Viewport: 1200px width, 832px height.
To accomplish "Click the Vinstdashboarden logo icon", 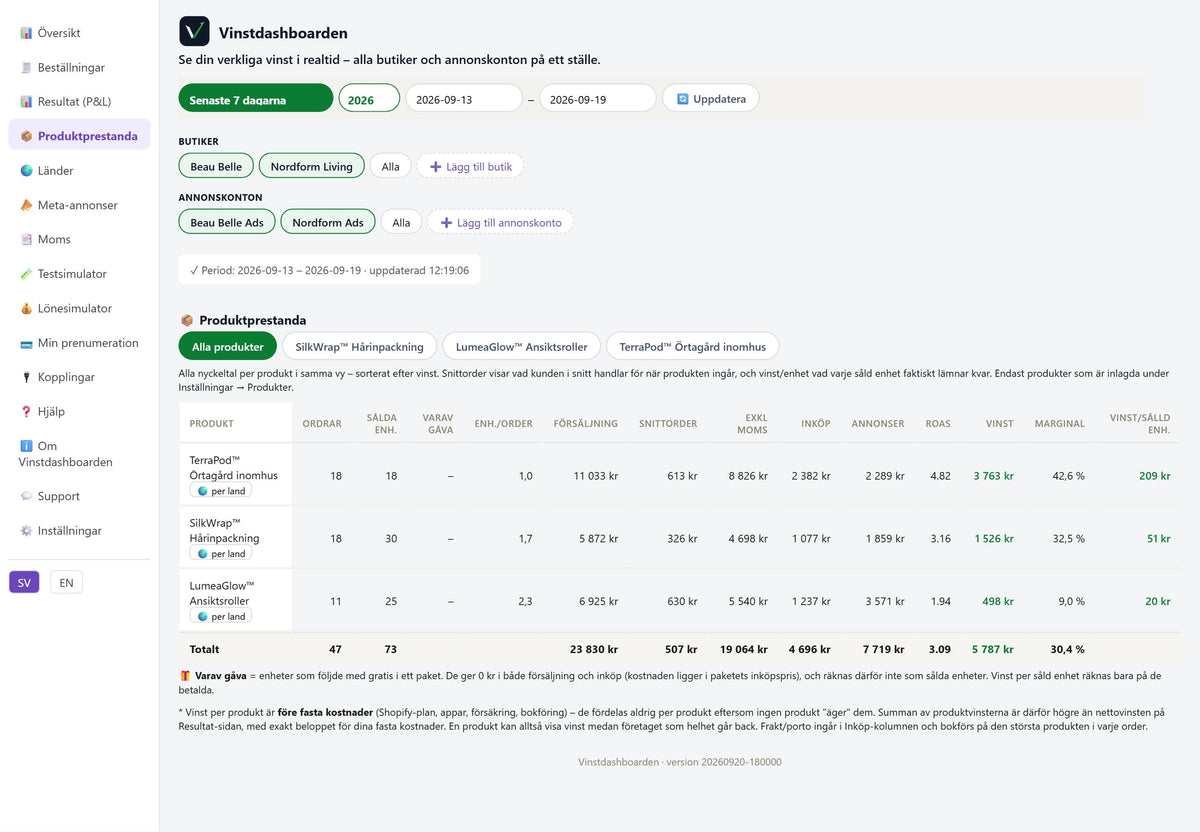I will (x=194, y=31).
